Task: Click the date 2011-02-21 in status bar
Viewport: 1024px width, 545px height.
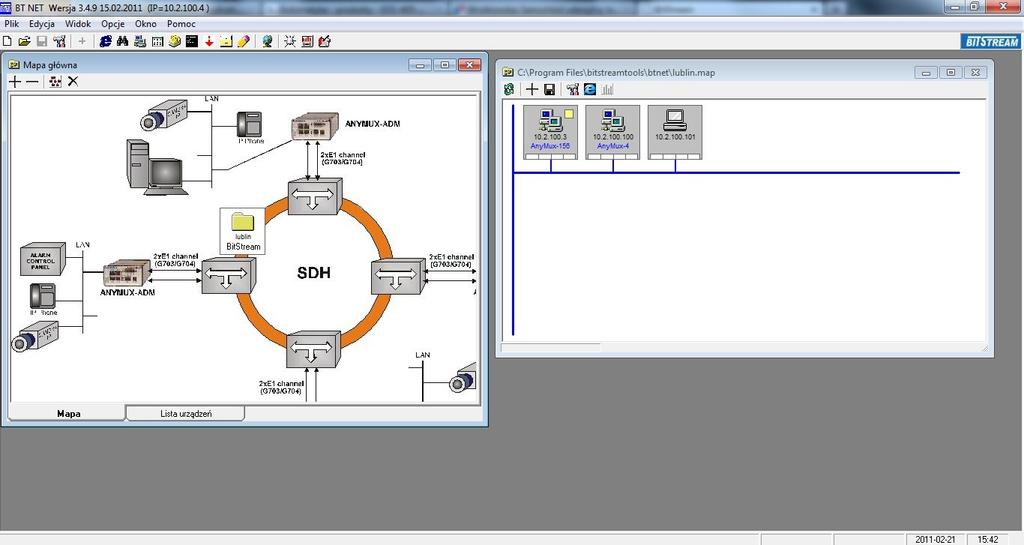Action: pos(935,539)
